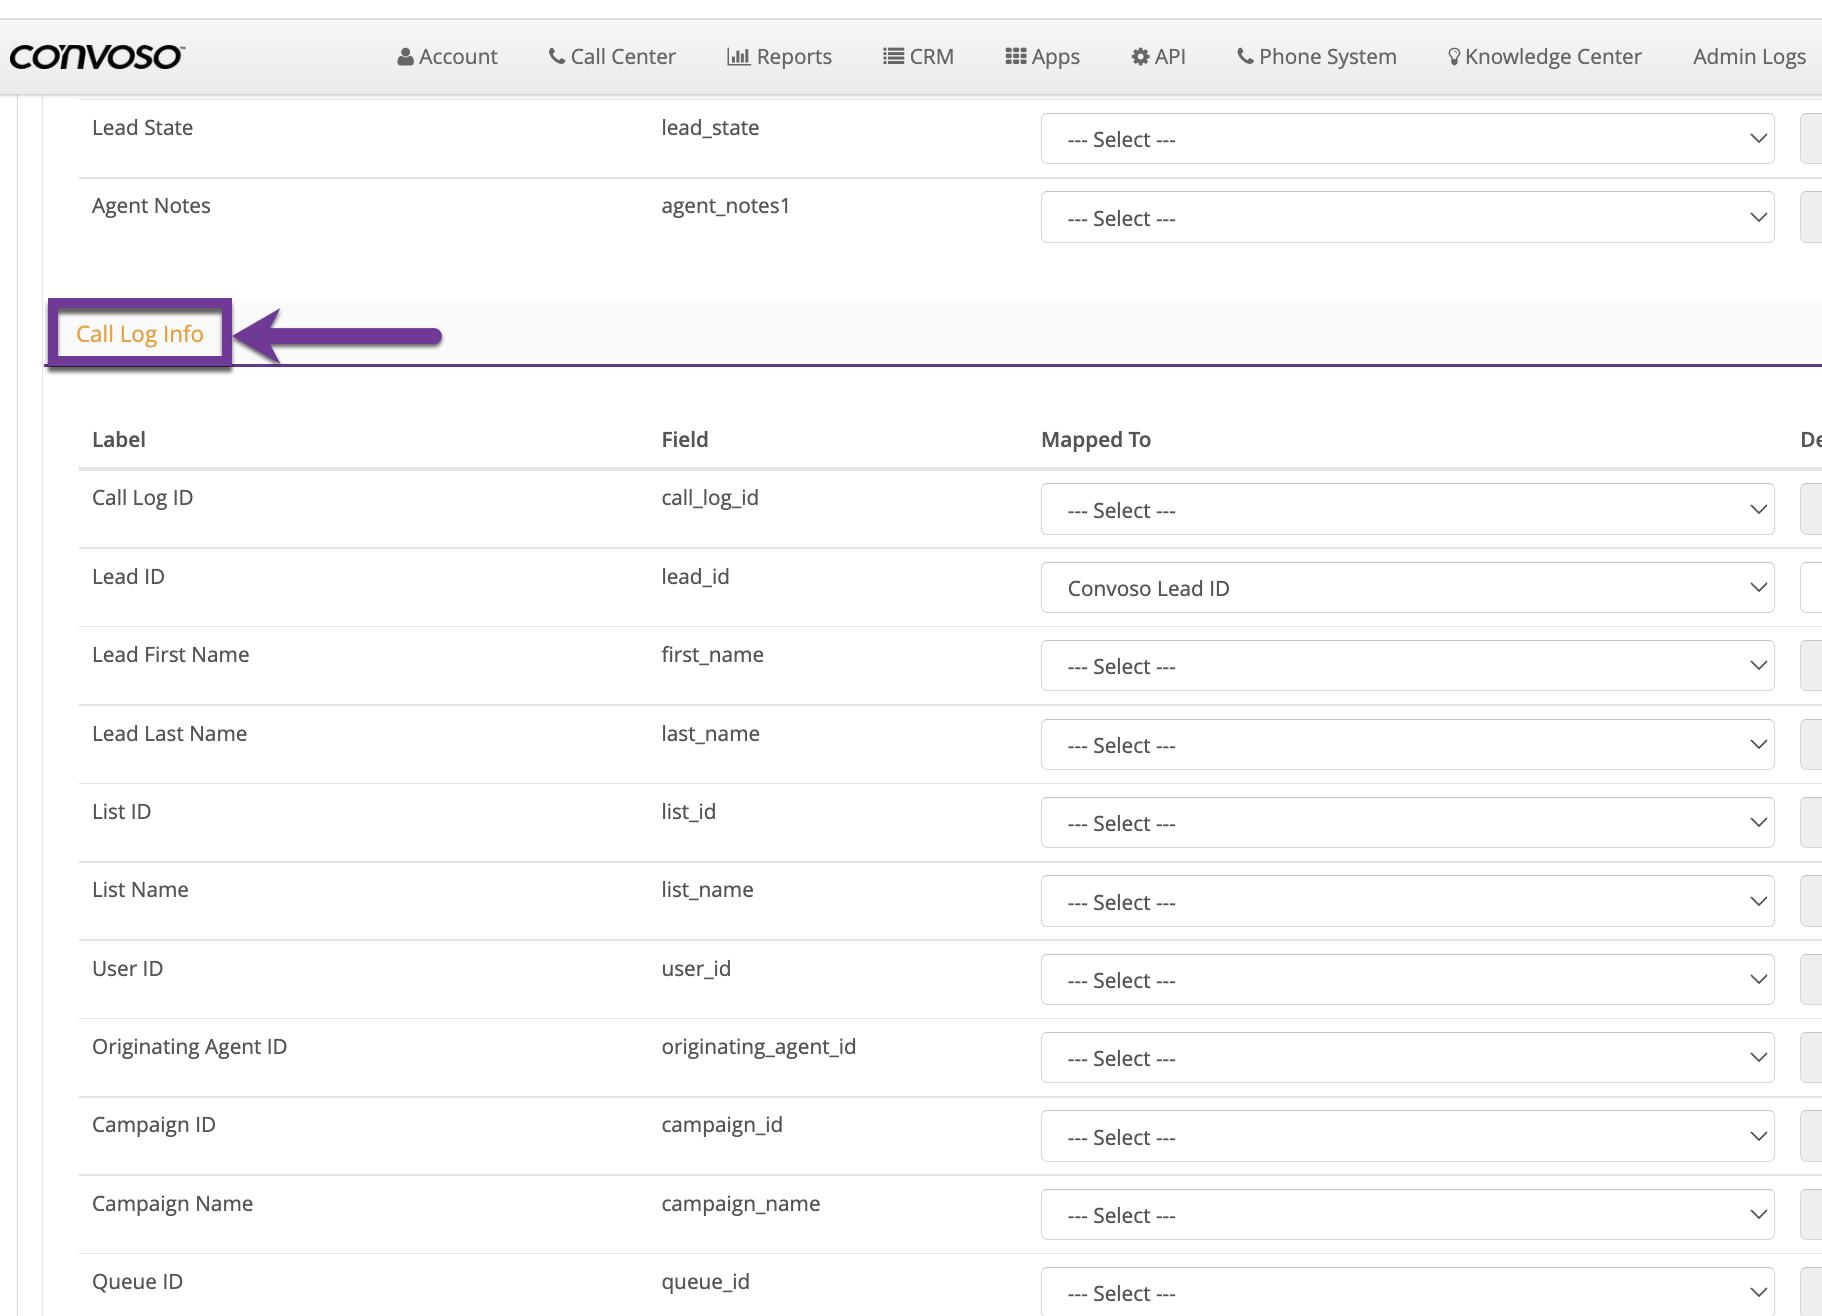
Task: Select the List Name mapped-to dropdown
Action: 1407,902
